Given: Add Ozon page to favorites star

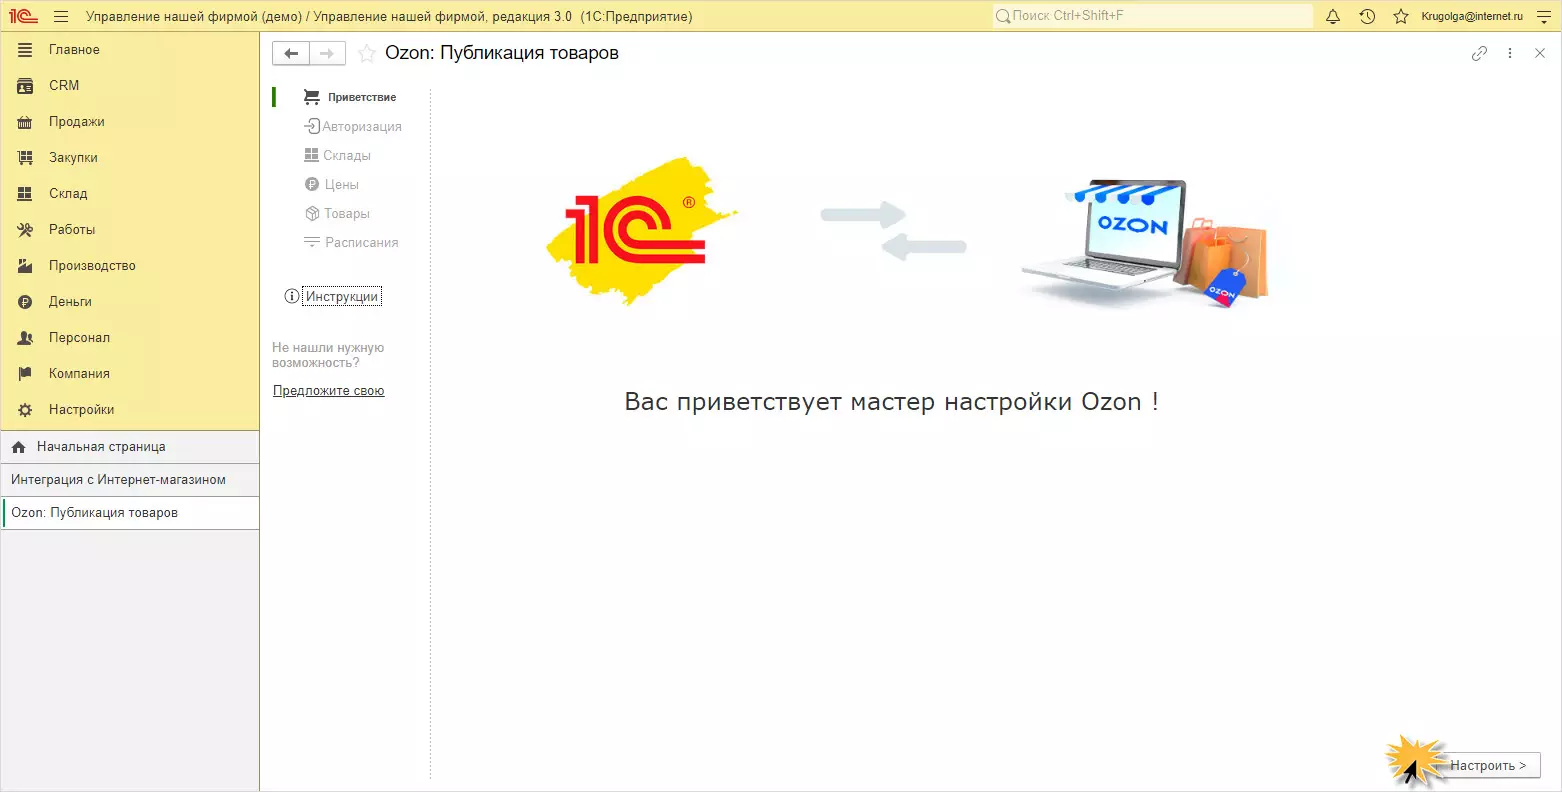Looking at the screenshot, I should pos(367,53).
